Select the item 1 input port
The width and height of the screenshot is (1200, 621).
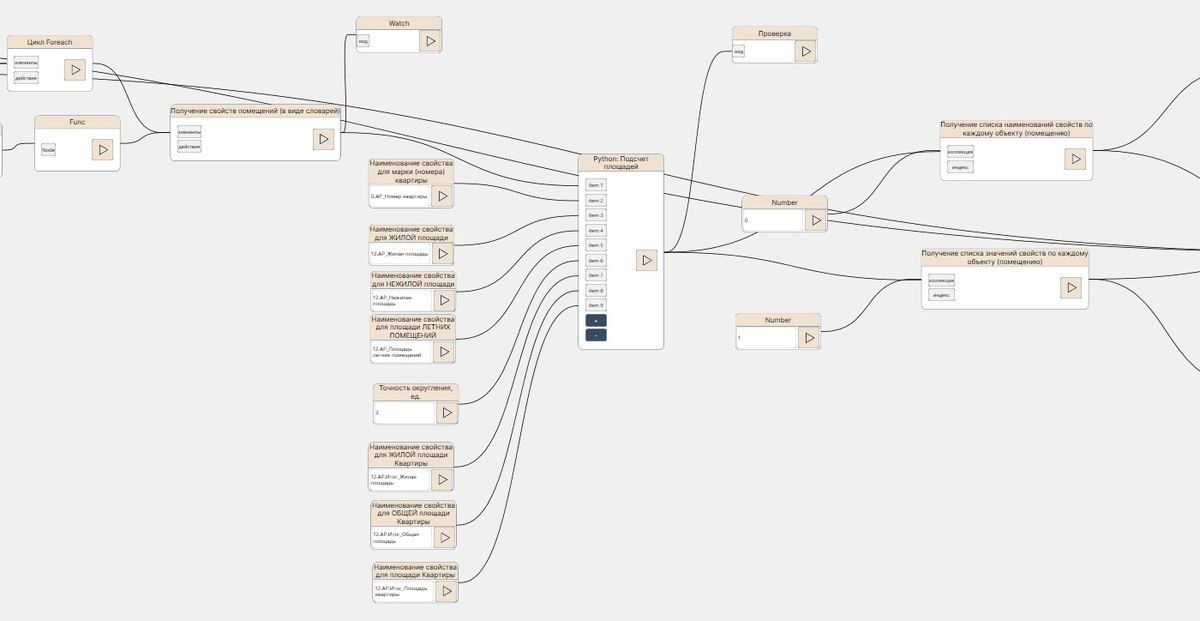point(595,186)
